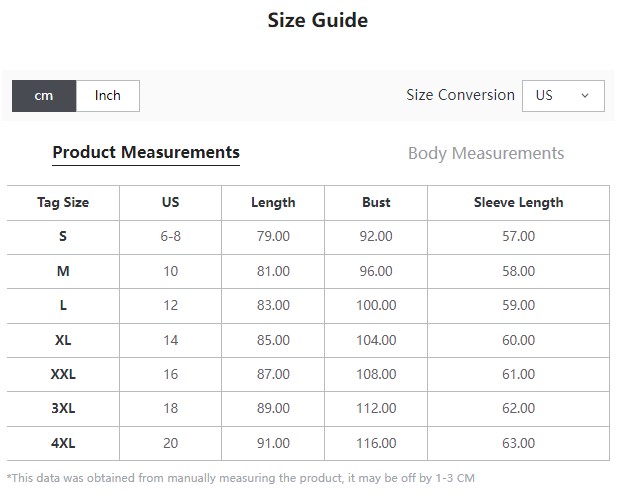Select the M size row label
Screen dimensions: 620x497
coord(63,271)
